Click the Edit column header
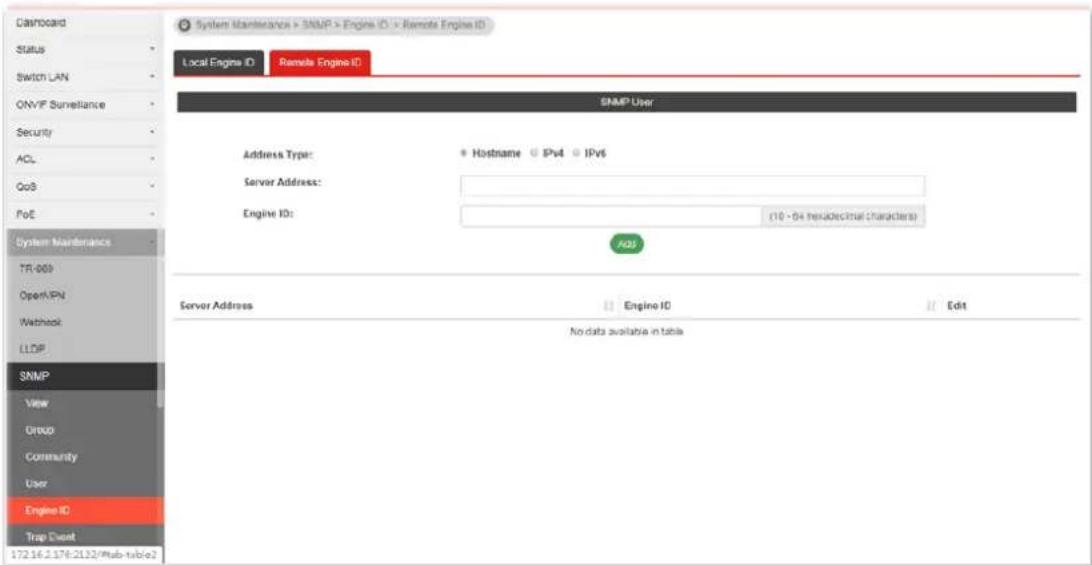Screen dimensions: 1092x565 [958, 306]
